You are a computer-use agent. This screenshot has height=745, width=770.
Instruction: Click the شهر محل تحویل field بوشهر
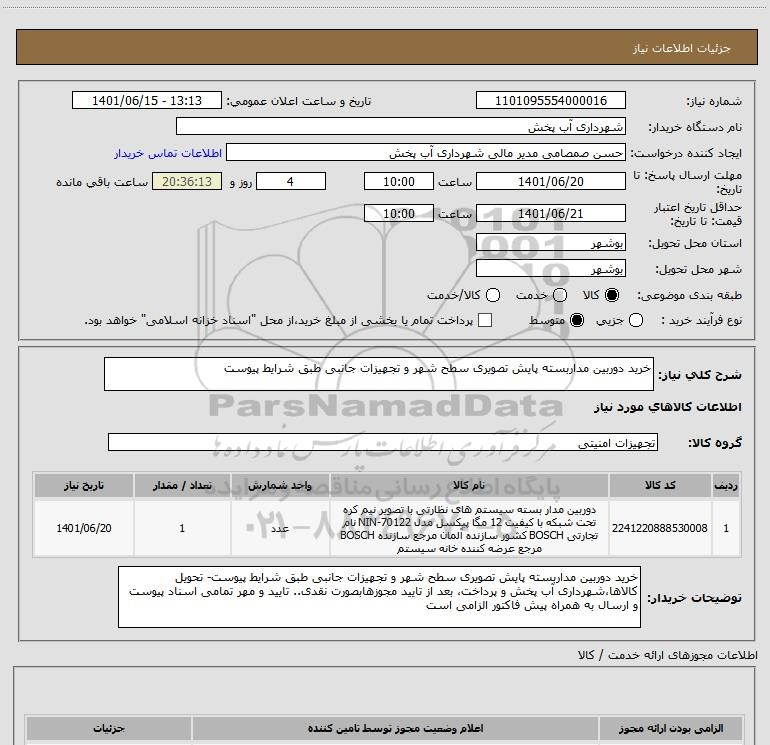coord(550,268)
